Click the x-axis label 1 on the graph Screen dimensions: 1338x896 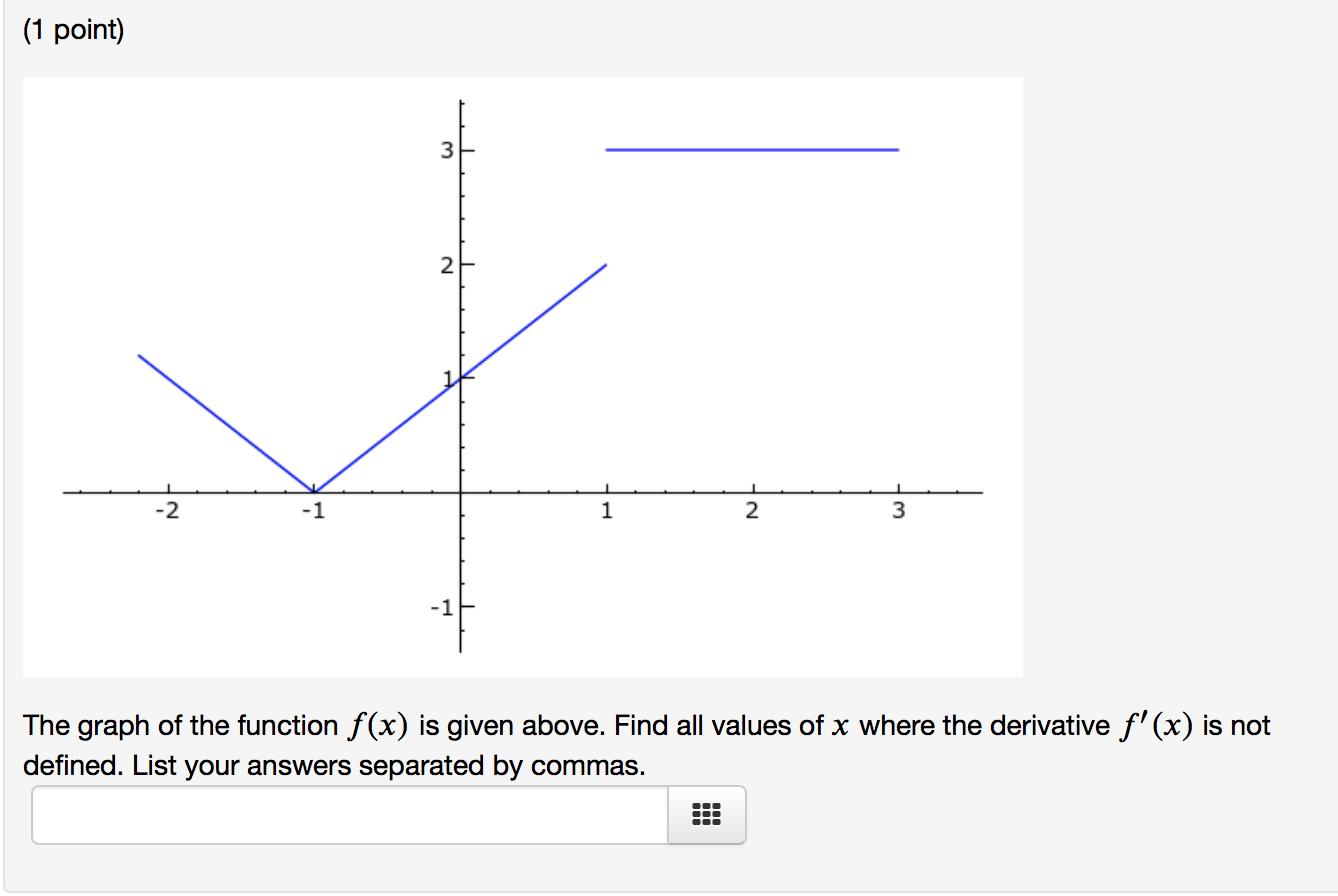coord(606,511)
